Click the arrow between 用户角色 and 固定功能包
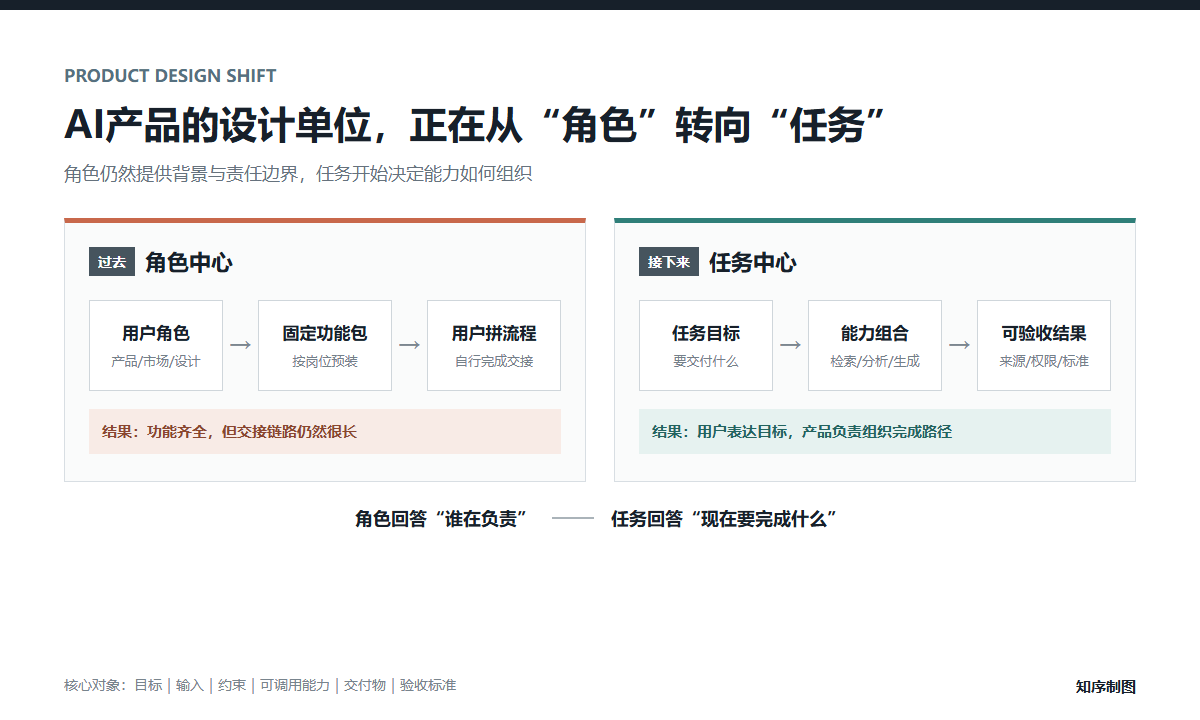Image resolution: width=1200 pixels, height=720 pixels. [x=240, y=345]
